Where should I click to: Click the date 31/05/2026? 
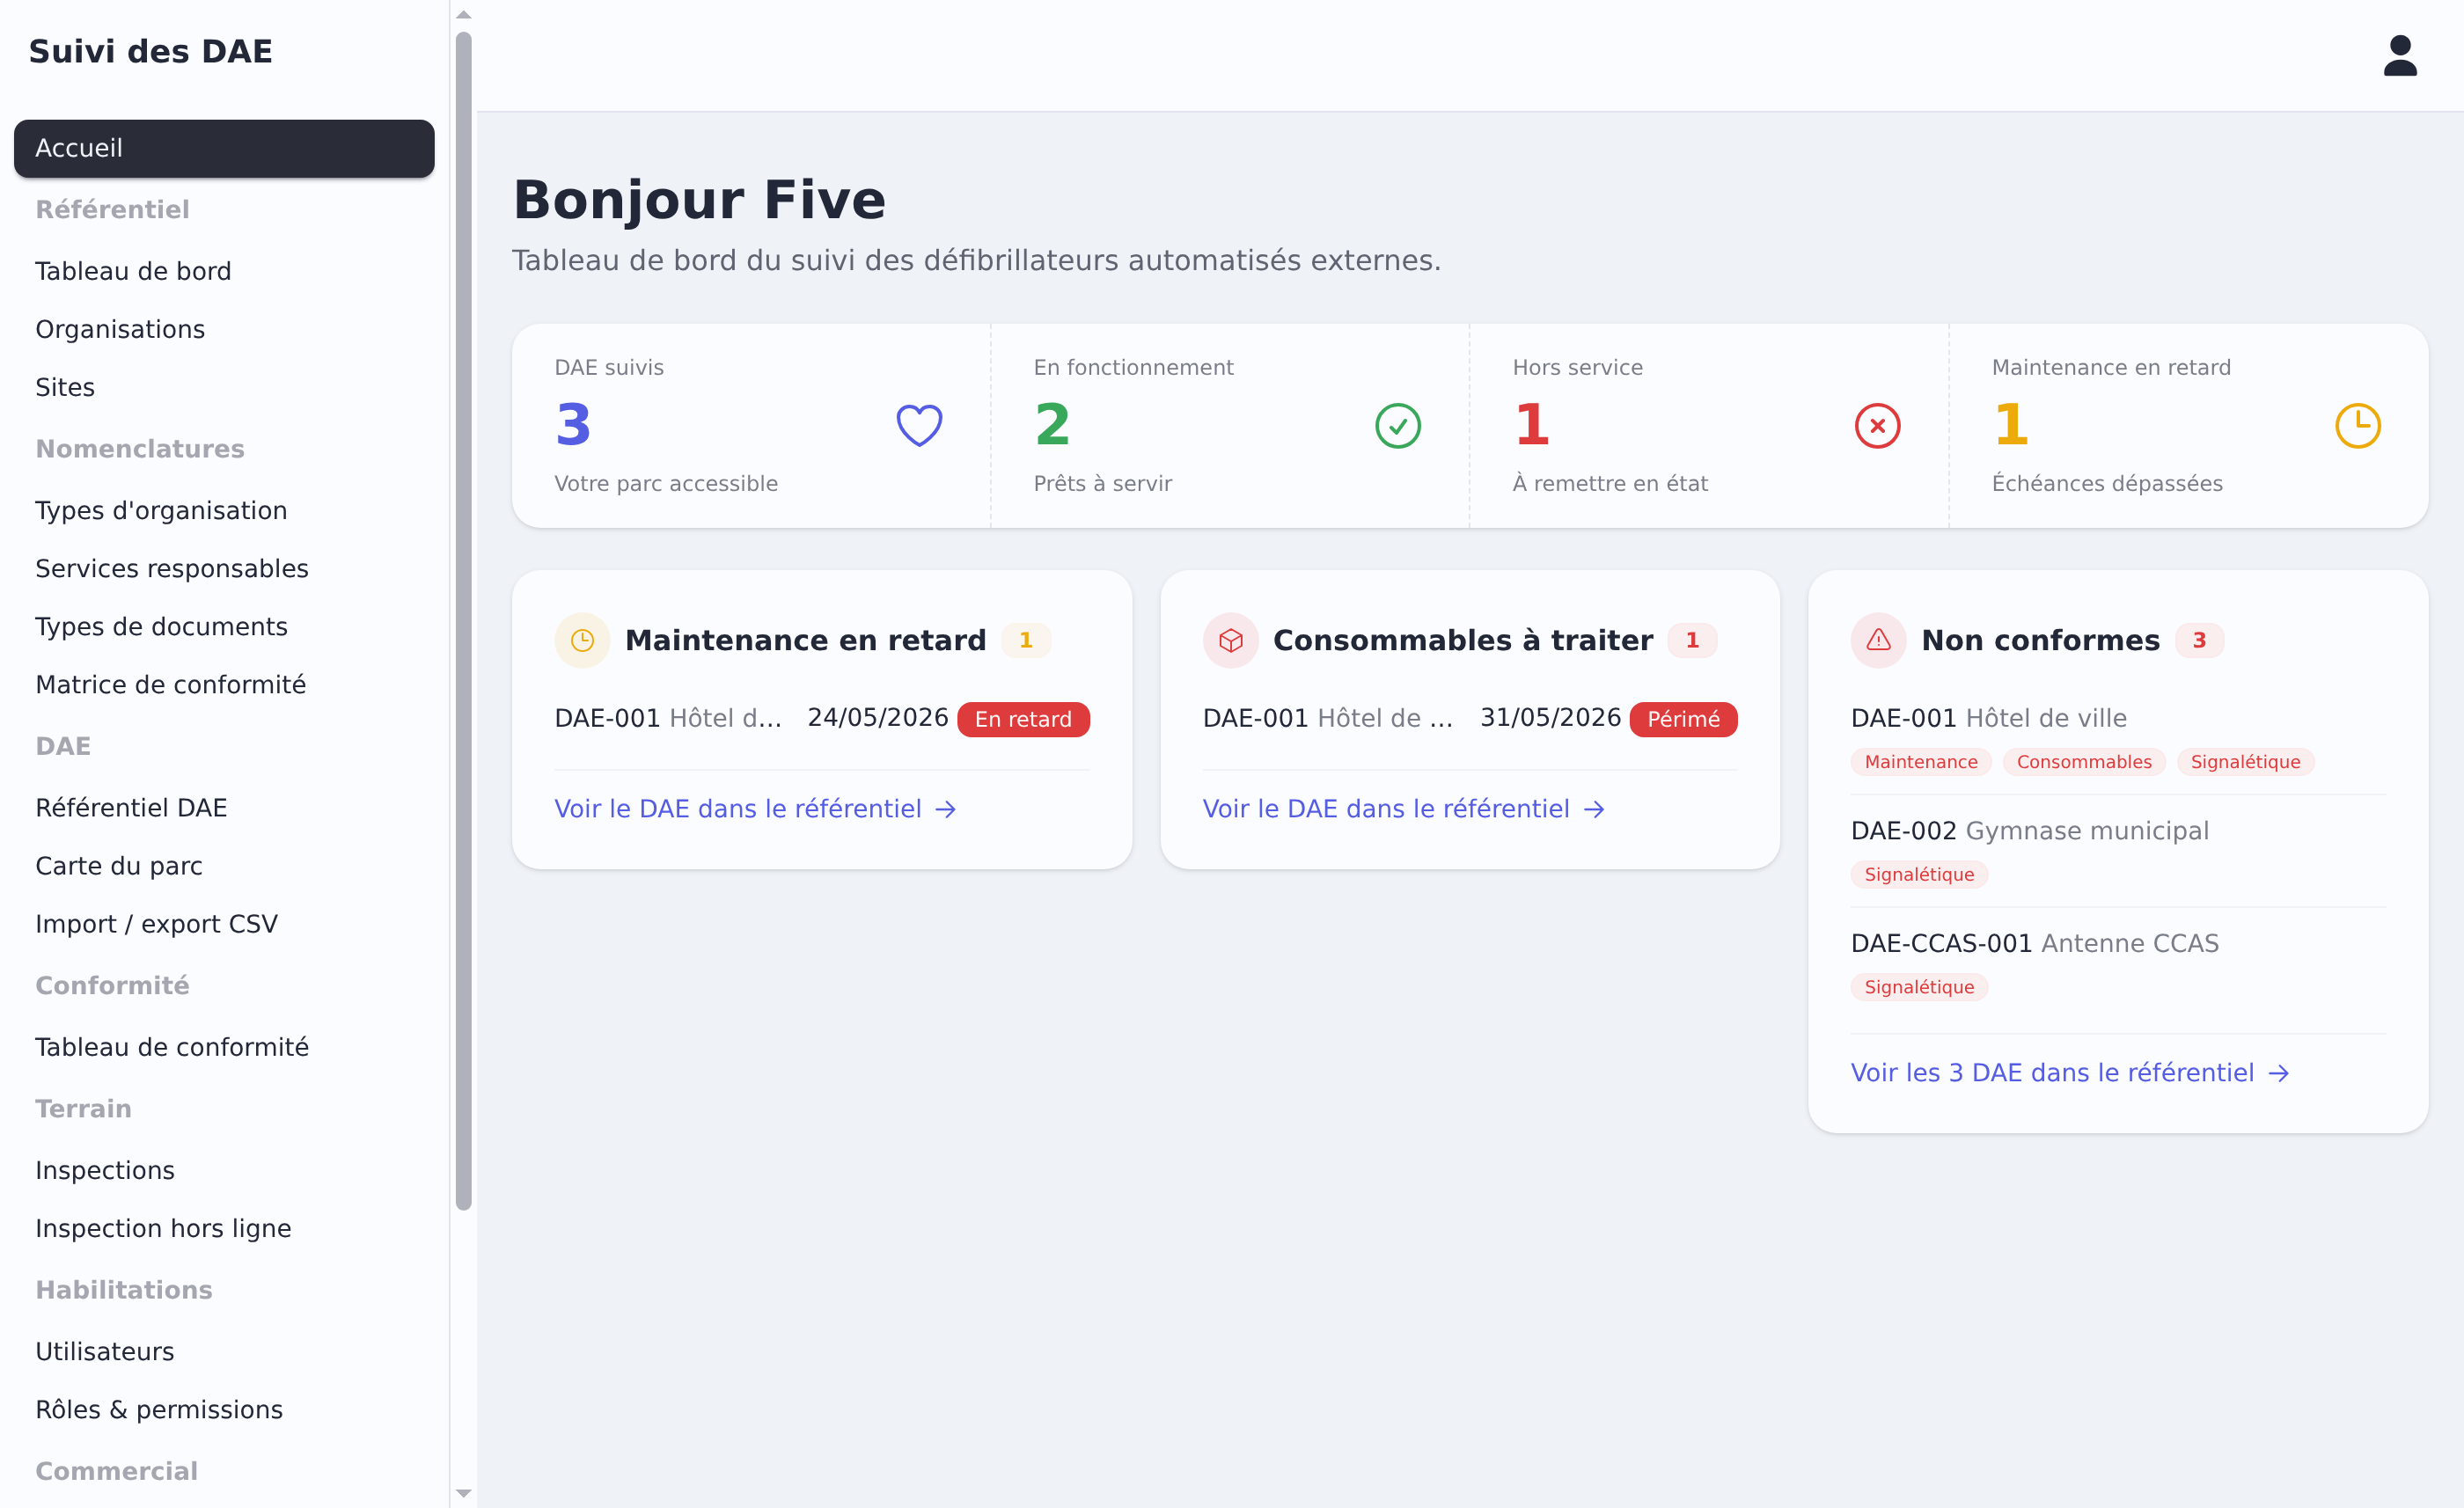click(x=1550, y=718)
